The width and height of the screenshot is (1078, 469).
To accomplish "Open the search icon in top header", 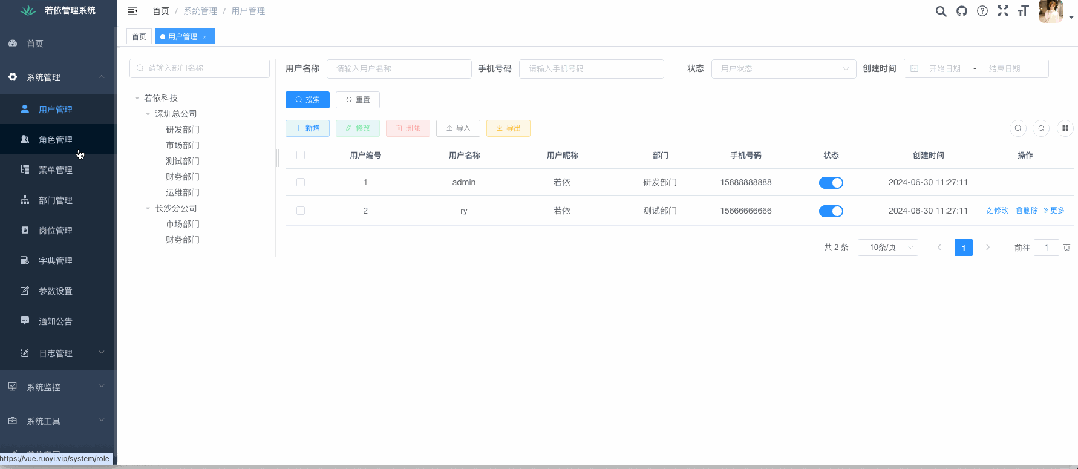I will click(940, 11).
